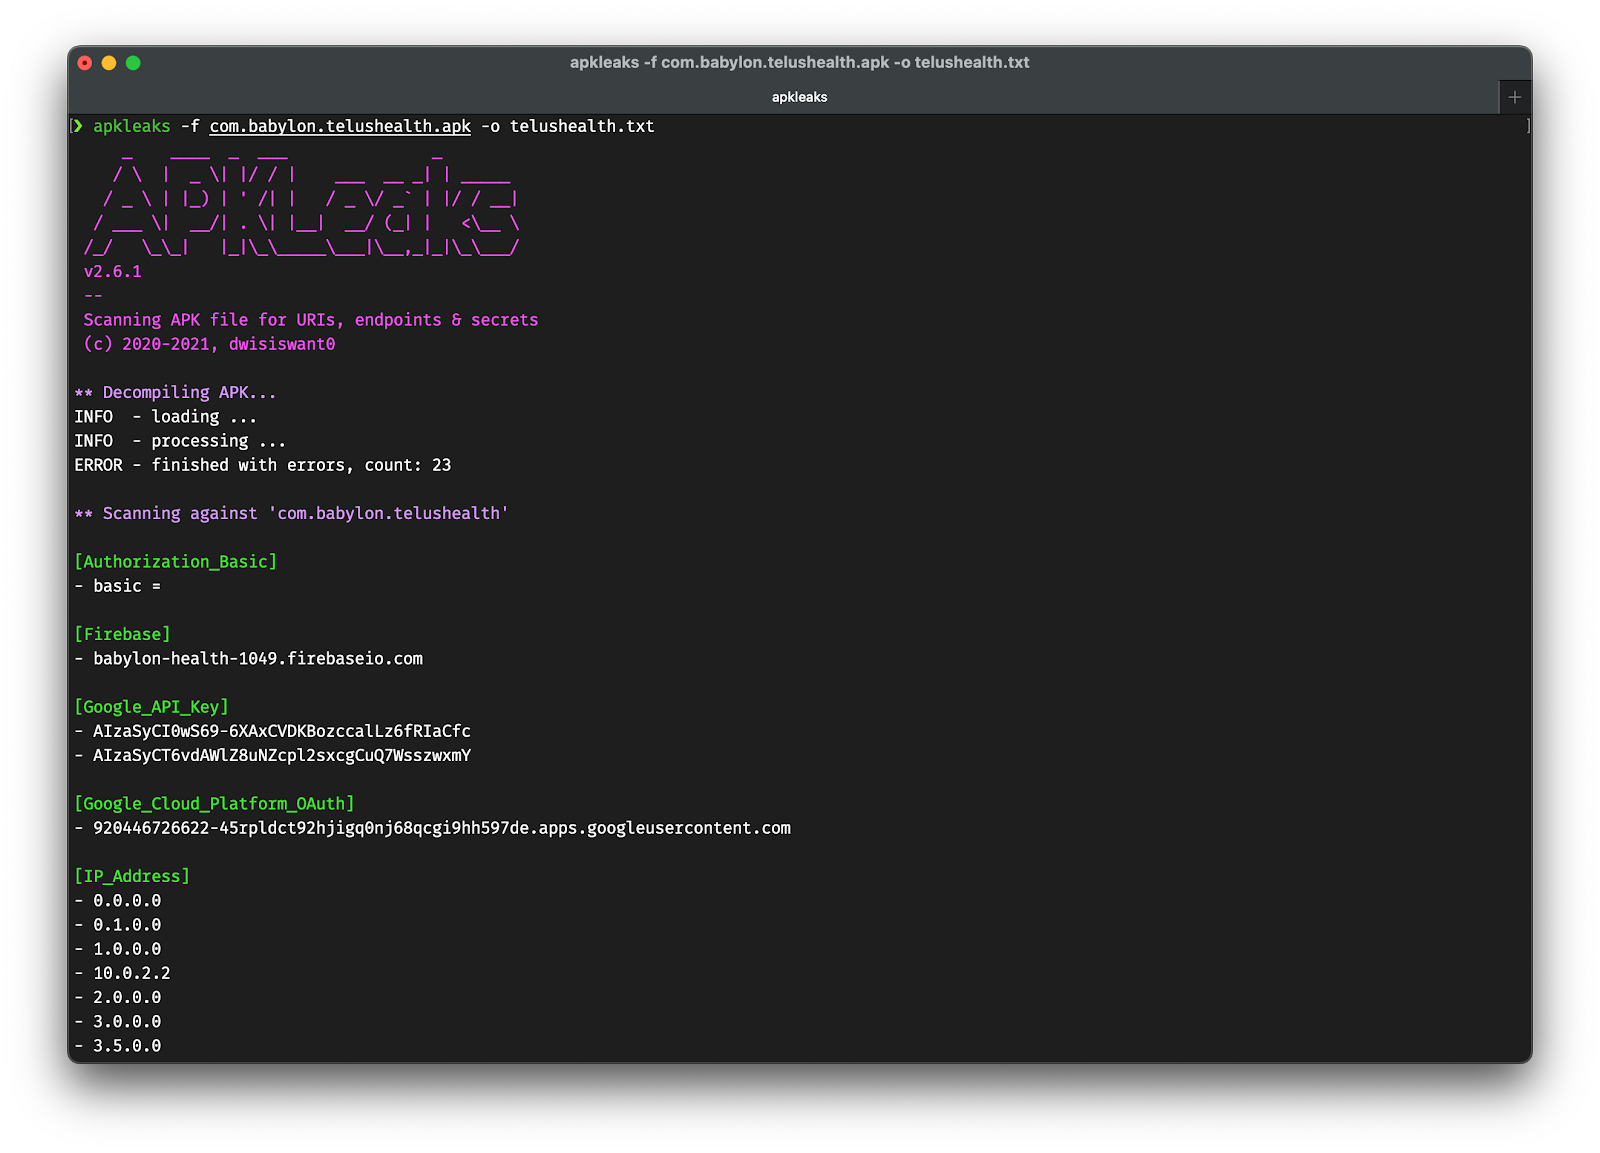Click IP address 0.0.0.0
This screenshot has width=1600, height=1153.
(x=127, y=901)
